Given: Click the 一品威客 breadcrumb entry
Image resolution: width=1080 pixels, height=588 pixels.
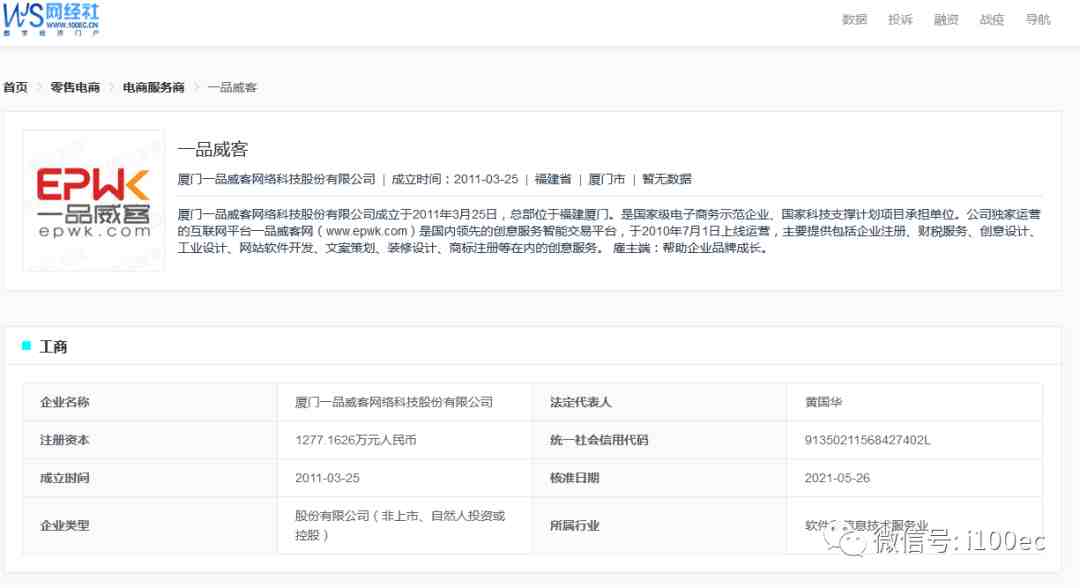Looking at the screenshot, I should click(x=232, y=87).
